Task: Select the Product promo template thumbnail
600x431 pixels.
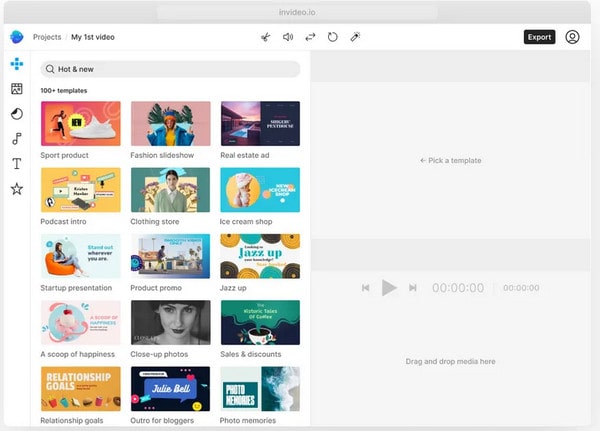Action: (x=171, y=256)
